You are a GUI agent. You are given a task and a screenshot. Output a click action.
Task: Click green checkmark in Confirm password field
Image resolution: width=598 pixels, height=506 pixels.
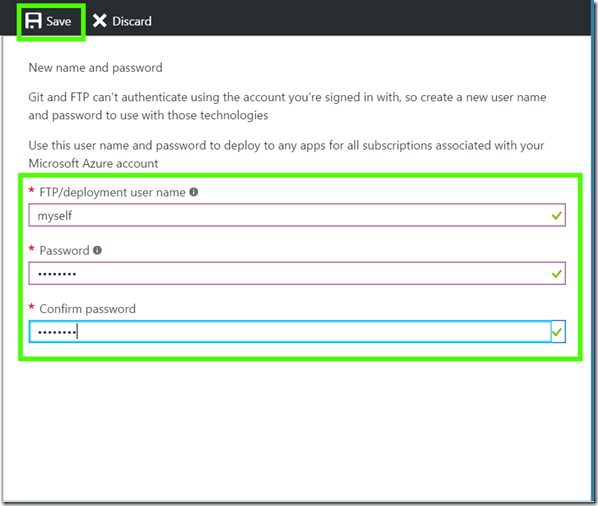[557, 332]
